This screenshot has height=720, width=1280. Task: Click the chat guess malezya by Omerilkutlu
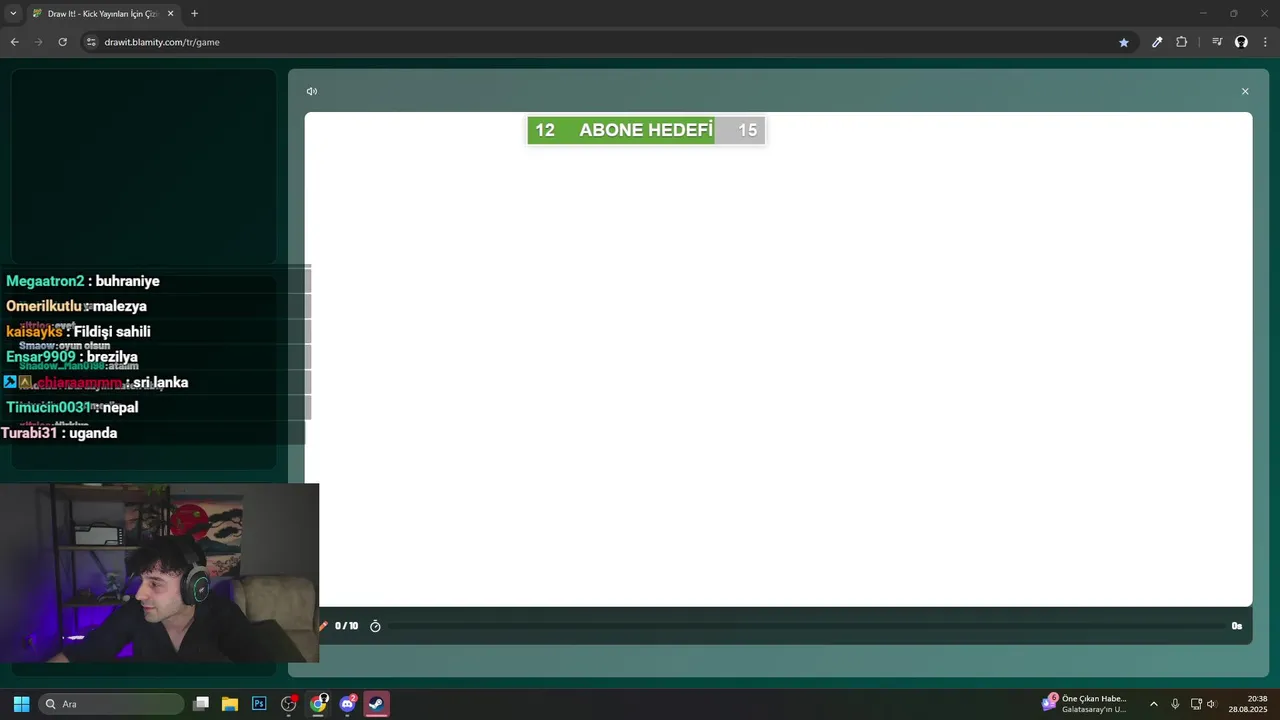(x=77, y=306)
